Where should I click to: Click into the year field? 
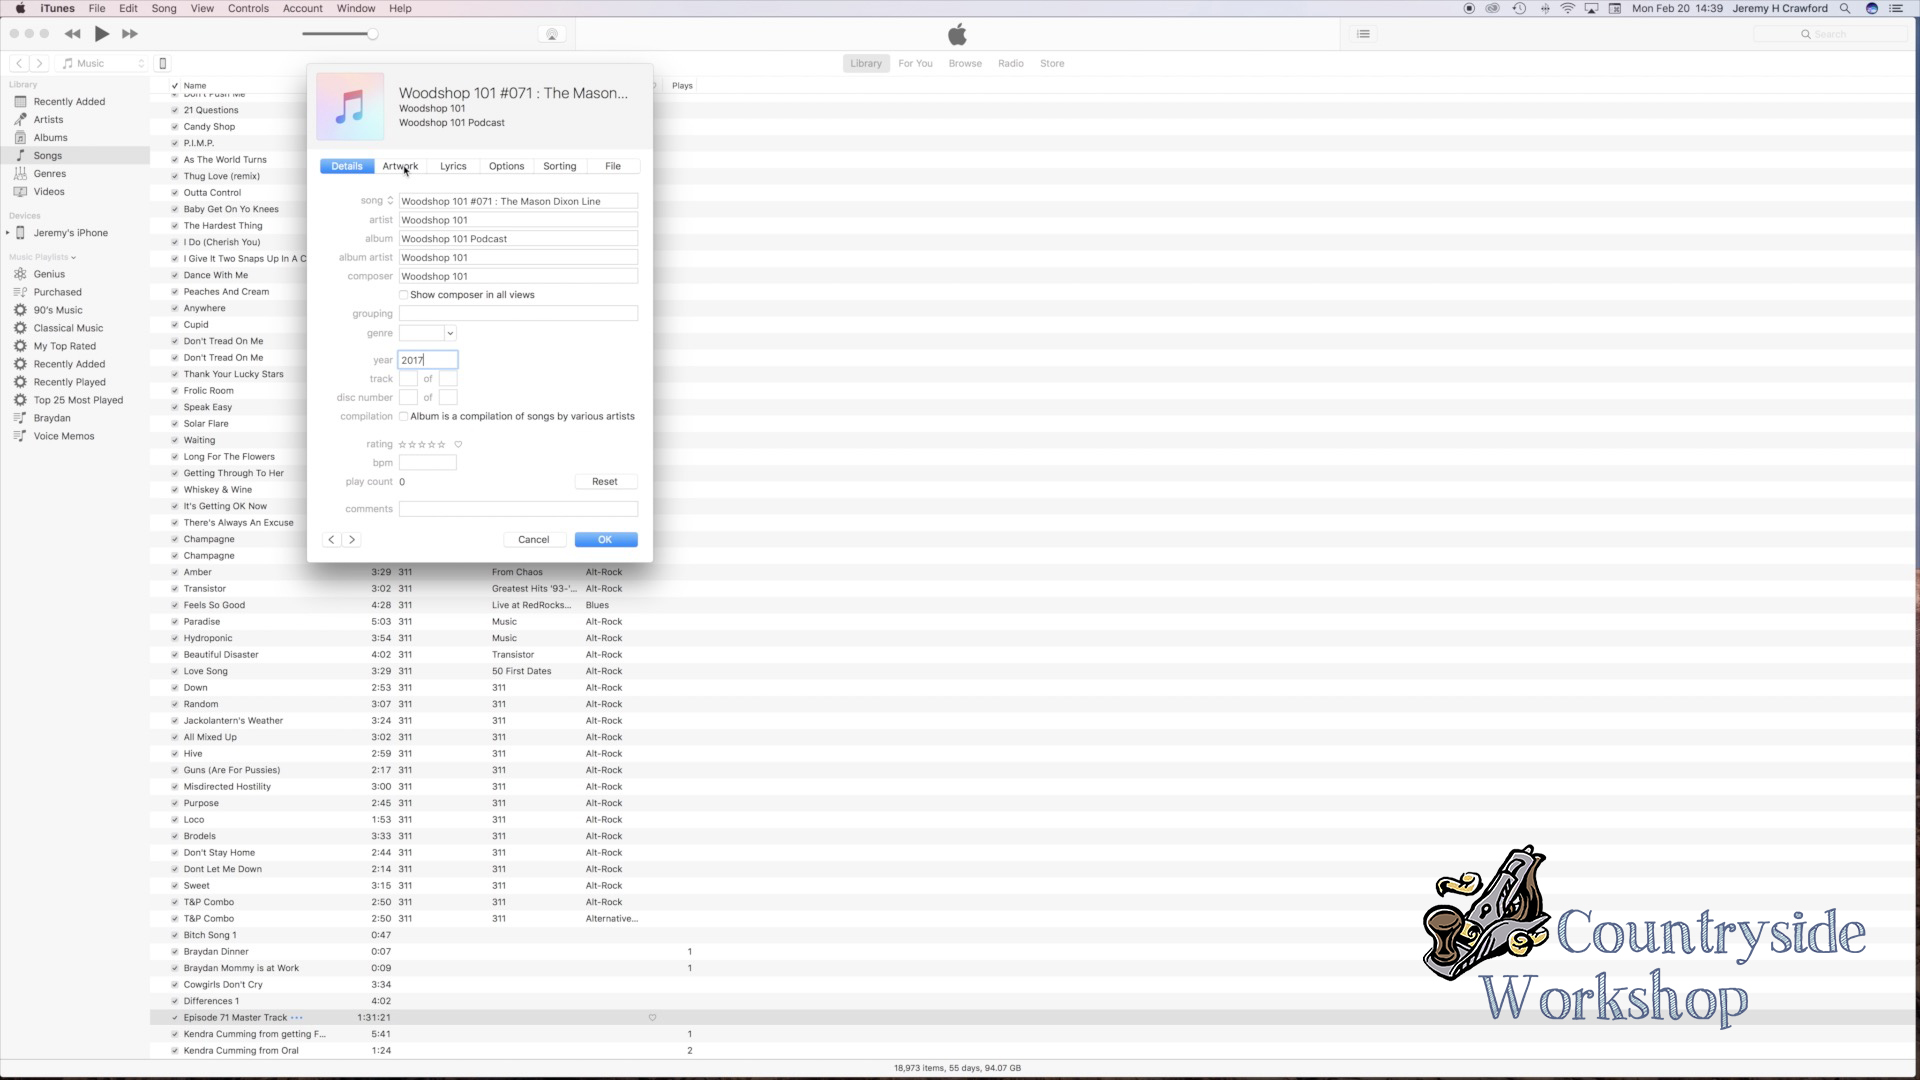pyautogui.click(x=428, y=360)
